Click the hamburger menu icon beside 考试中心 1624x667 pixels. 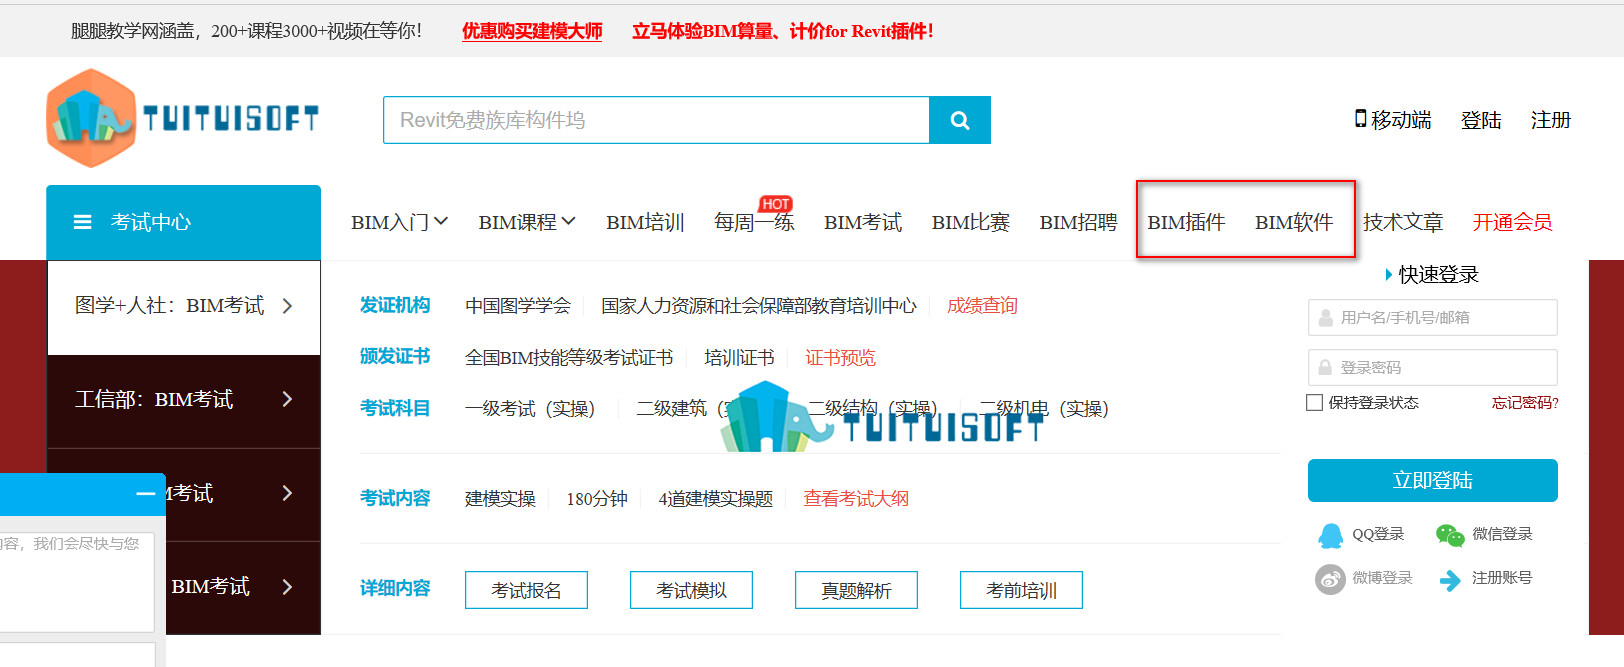83,222
